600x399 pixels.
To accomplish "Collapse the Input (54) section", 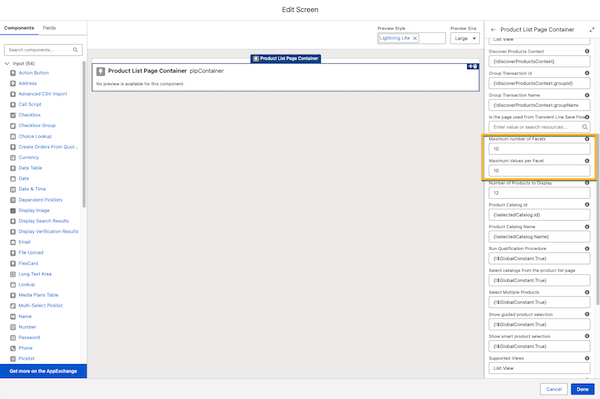I will coord(7,64).
